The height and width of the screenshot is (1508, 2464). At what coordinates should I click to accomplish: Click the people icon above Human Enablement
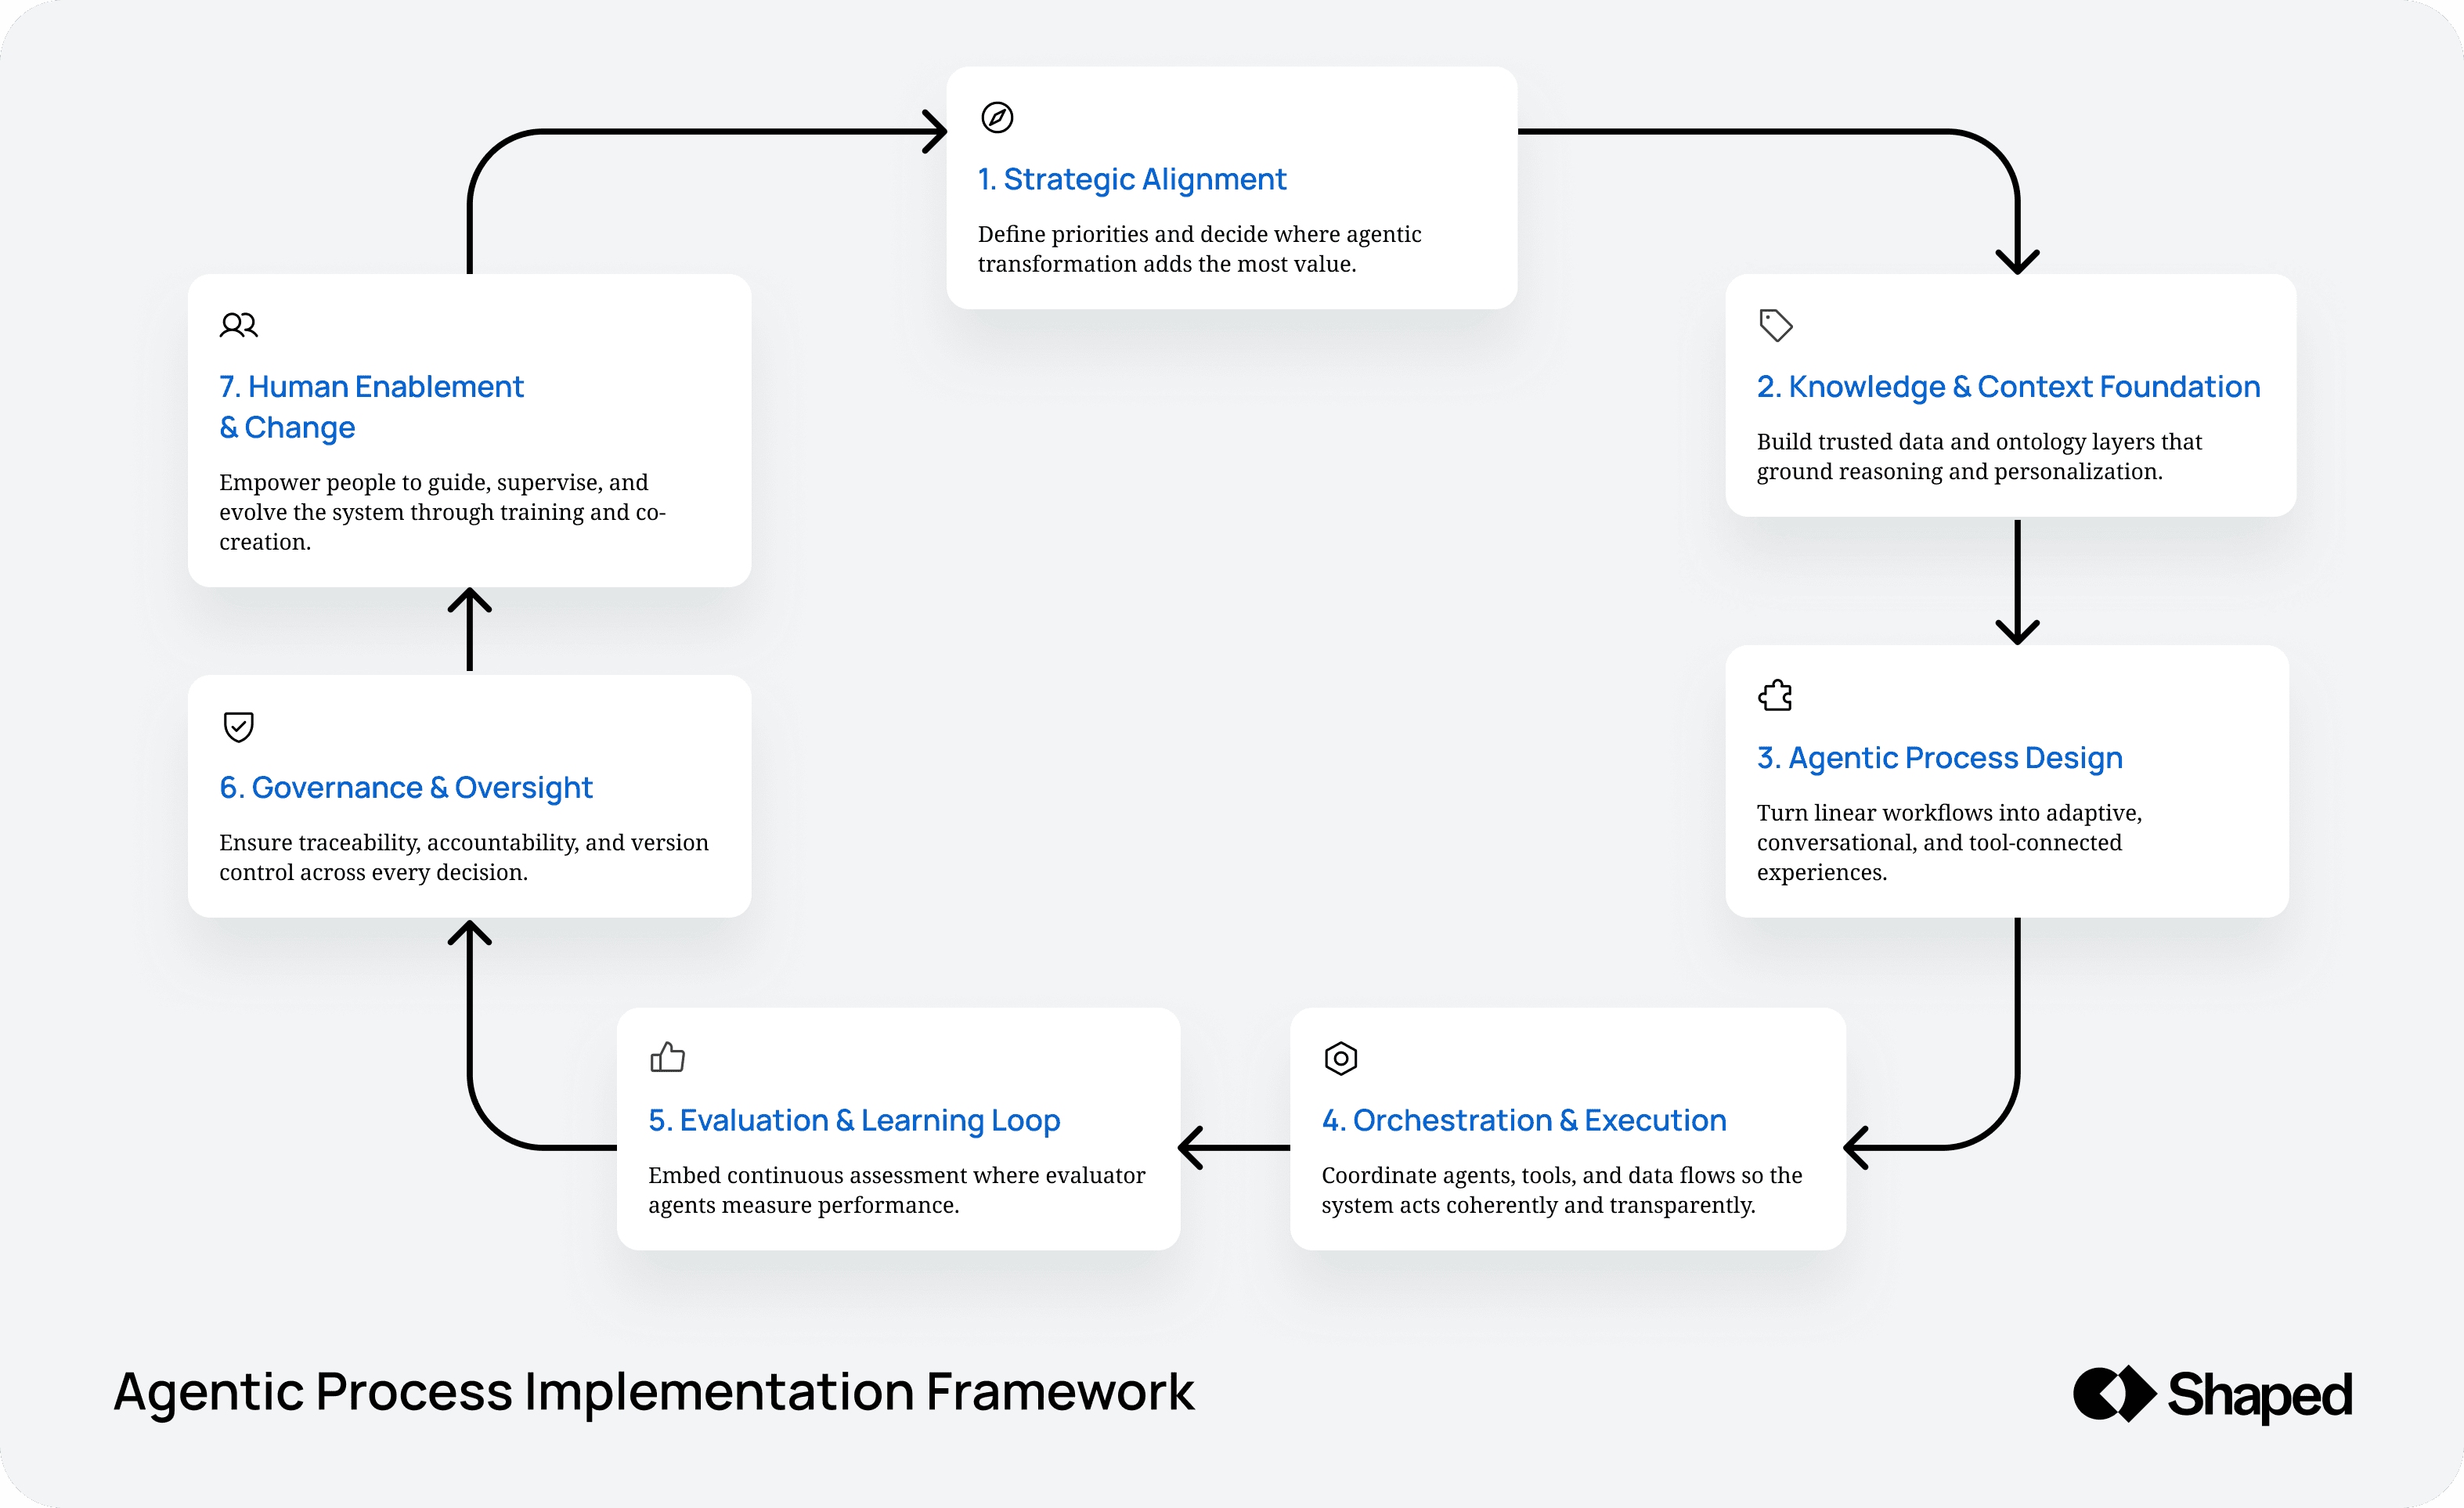pyautogui.click(x=238, y=325)
